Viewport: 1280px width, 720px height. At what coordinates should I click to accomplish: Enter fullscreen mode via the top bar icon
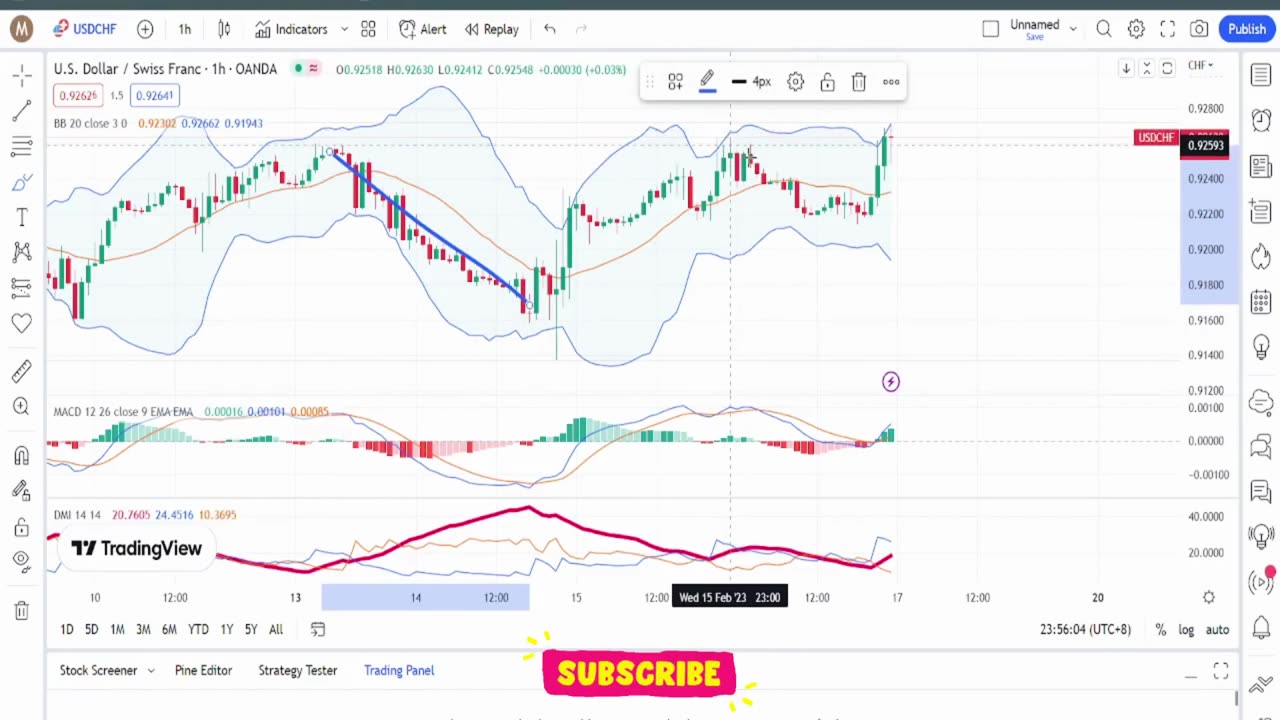1167,29
